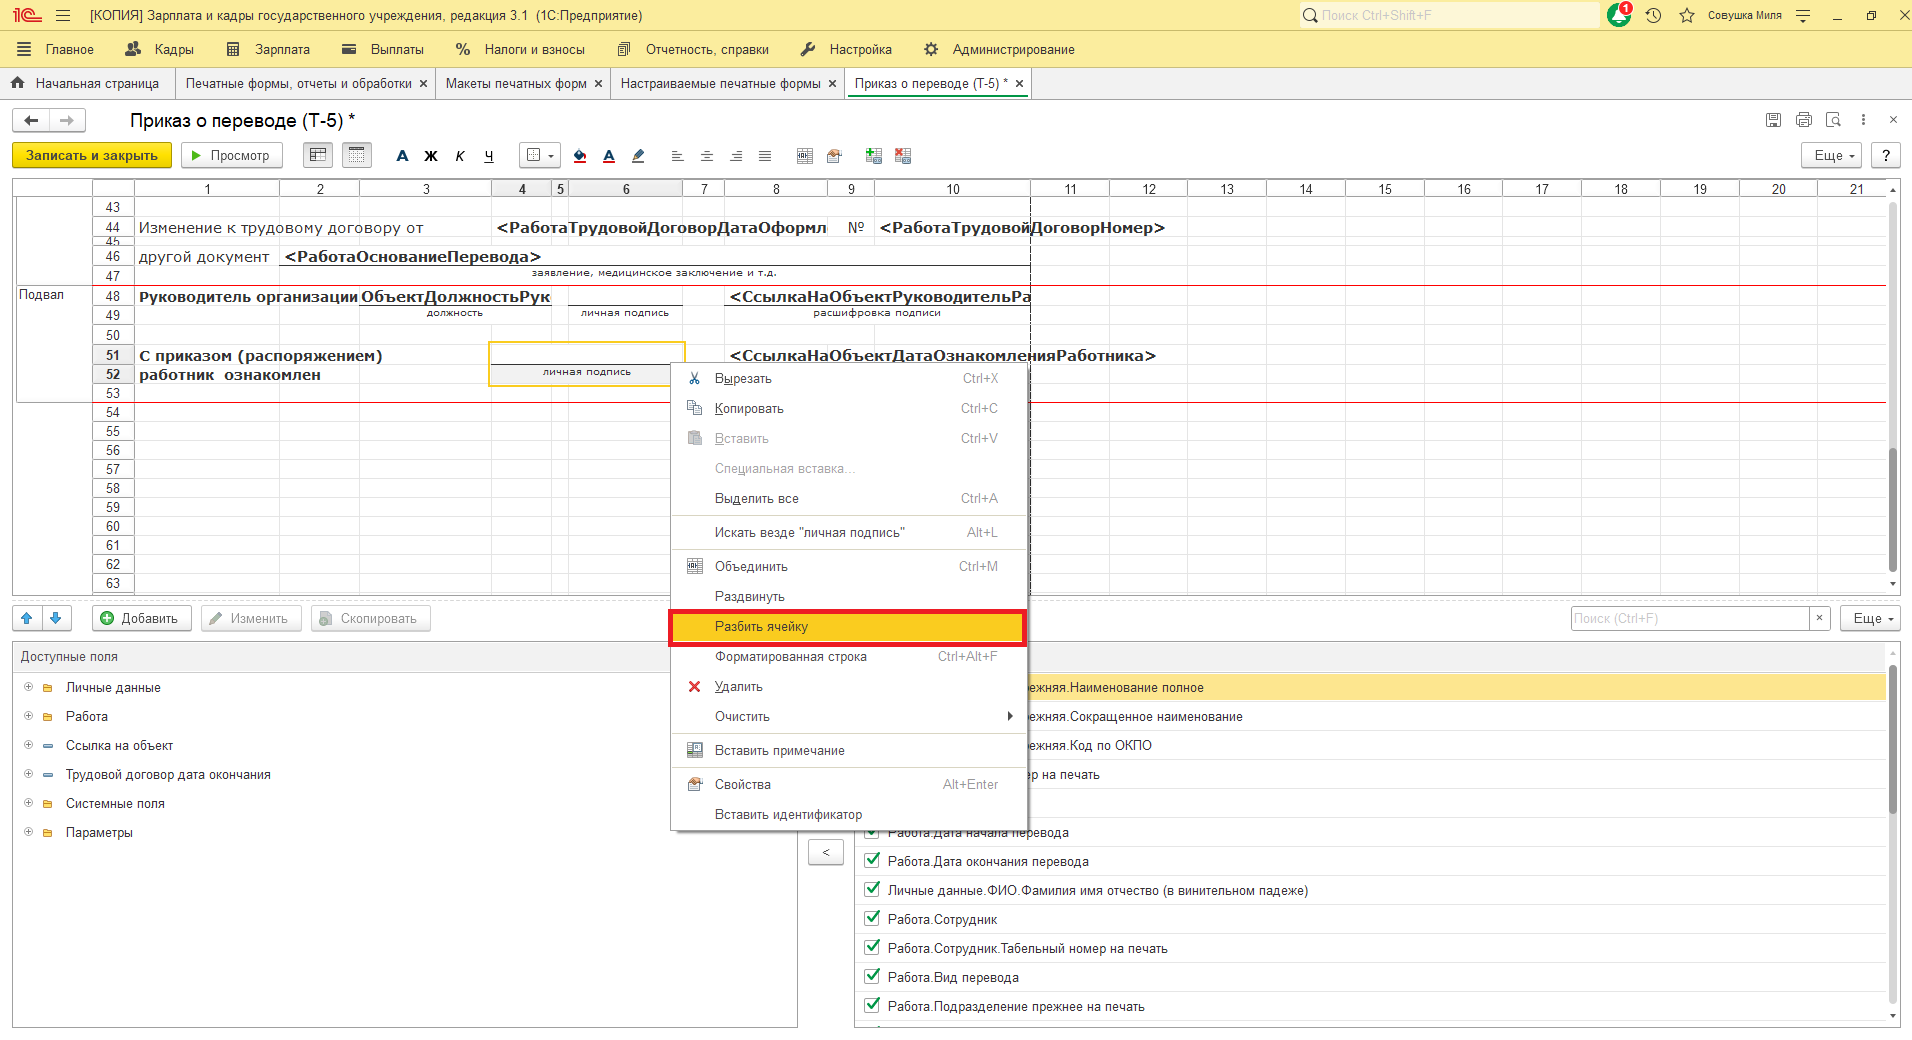Viewport: 1912px width, 1040px height.
Task: Open the Зарплата main menu section
Action: click(268, 50)
